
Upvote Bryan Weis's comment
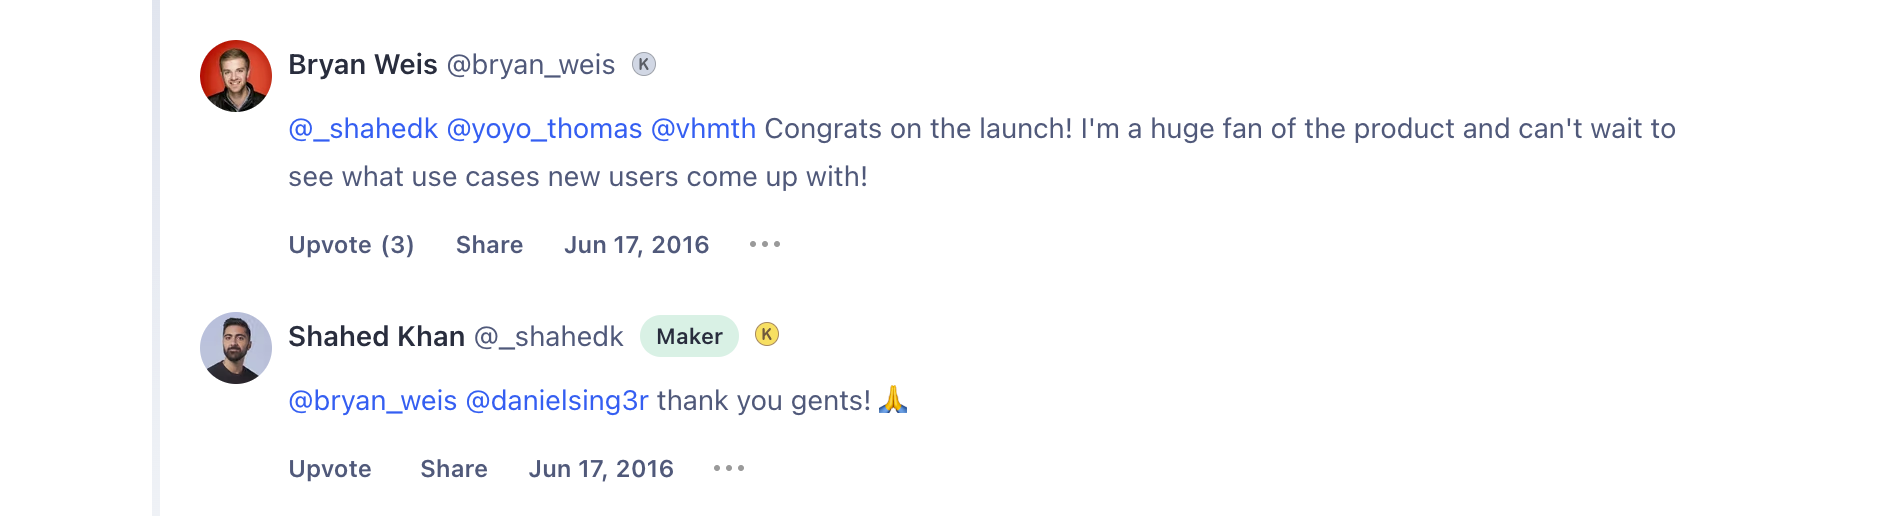click(x=351, y=245)
